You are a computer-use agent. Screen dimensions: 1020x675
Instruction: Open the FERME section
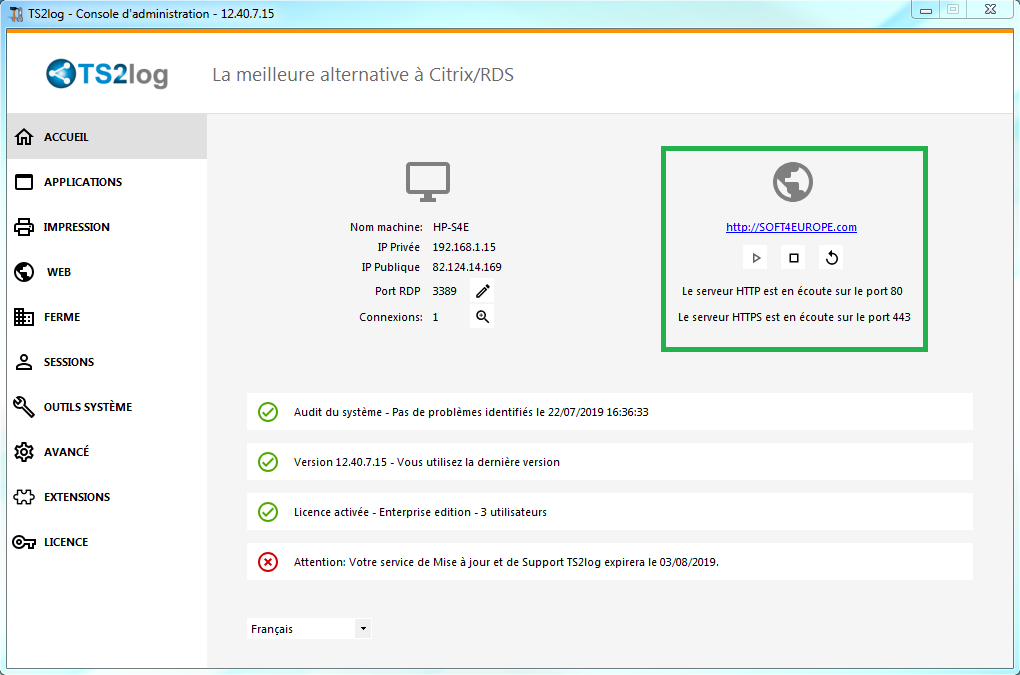point(107,317)
